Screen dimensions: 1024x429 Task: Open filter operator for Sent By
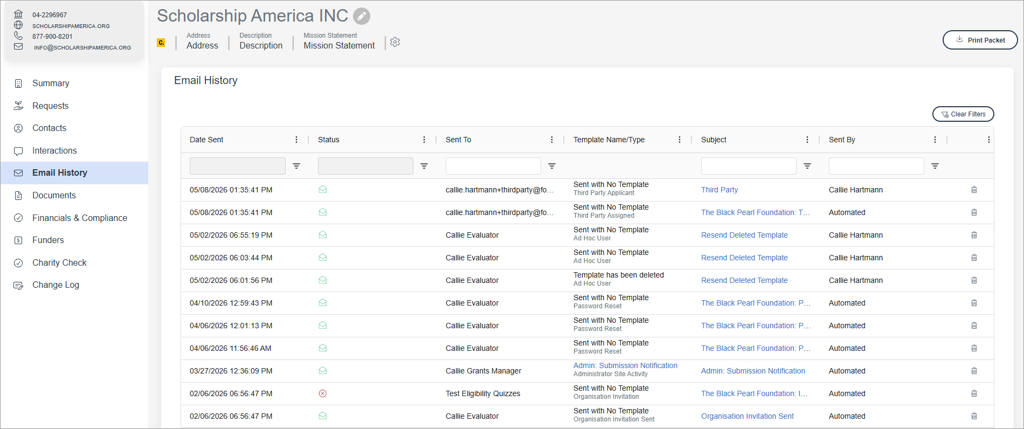[935, 166]
